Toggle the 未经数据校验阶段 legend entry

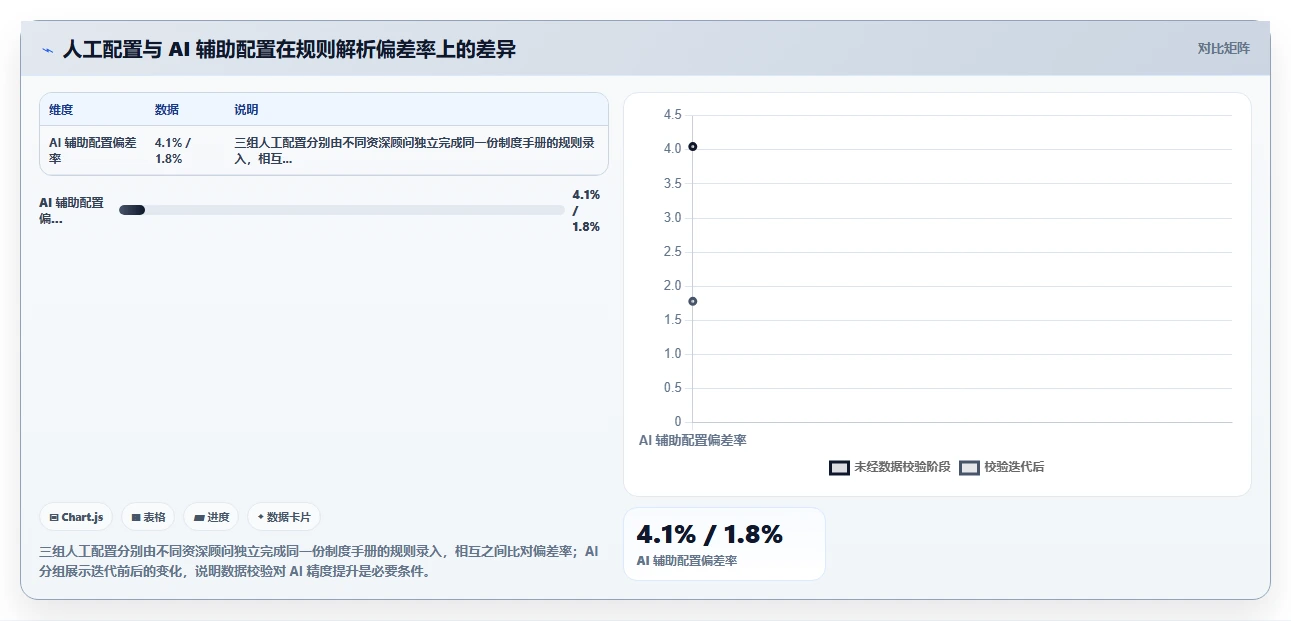tap(890, 467)
